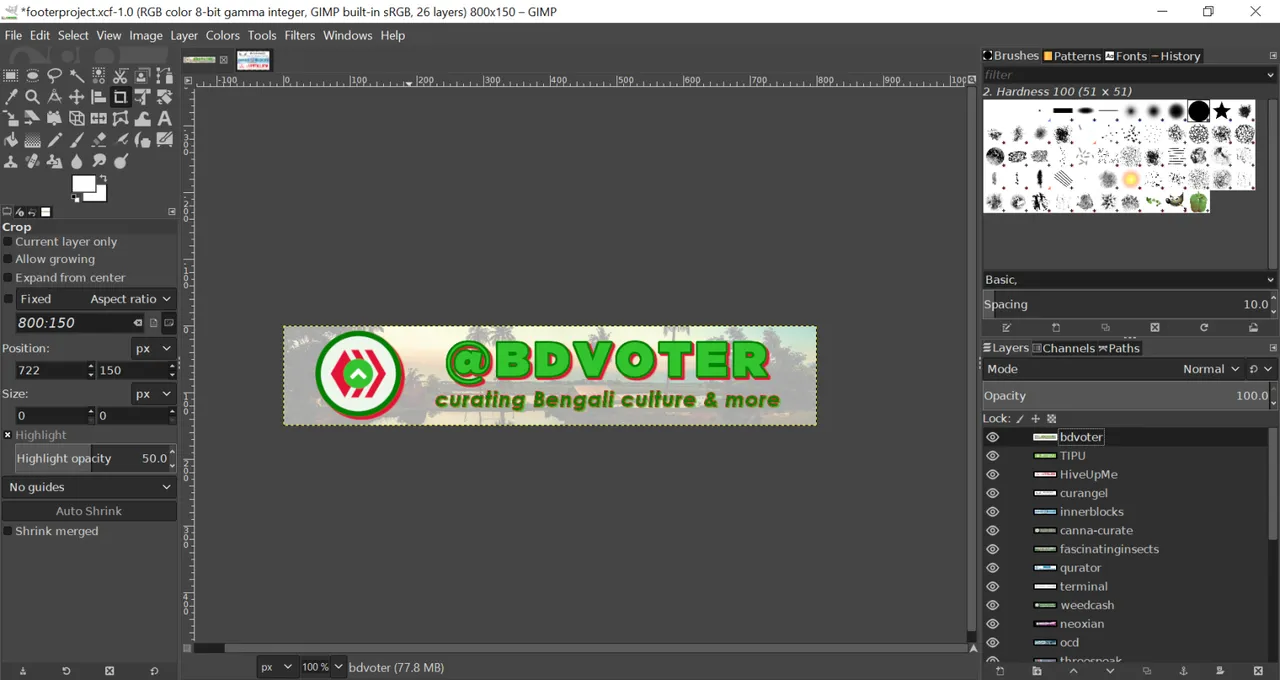
Task: Open the Layer menu
Action: pyautogui.click(x=184, y=35)
